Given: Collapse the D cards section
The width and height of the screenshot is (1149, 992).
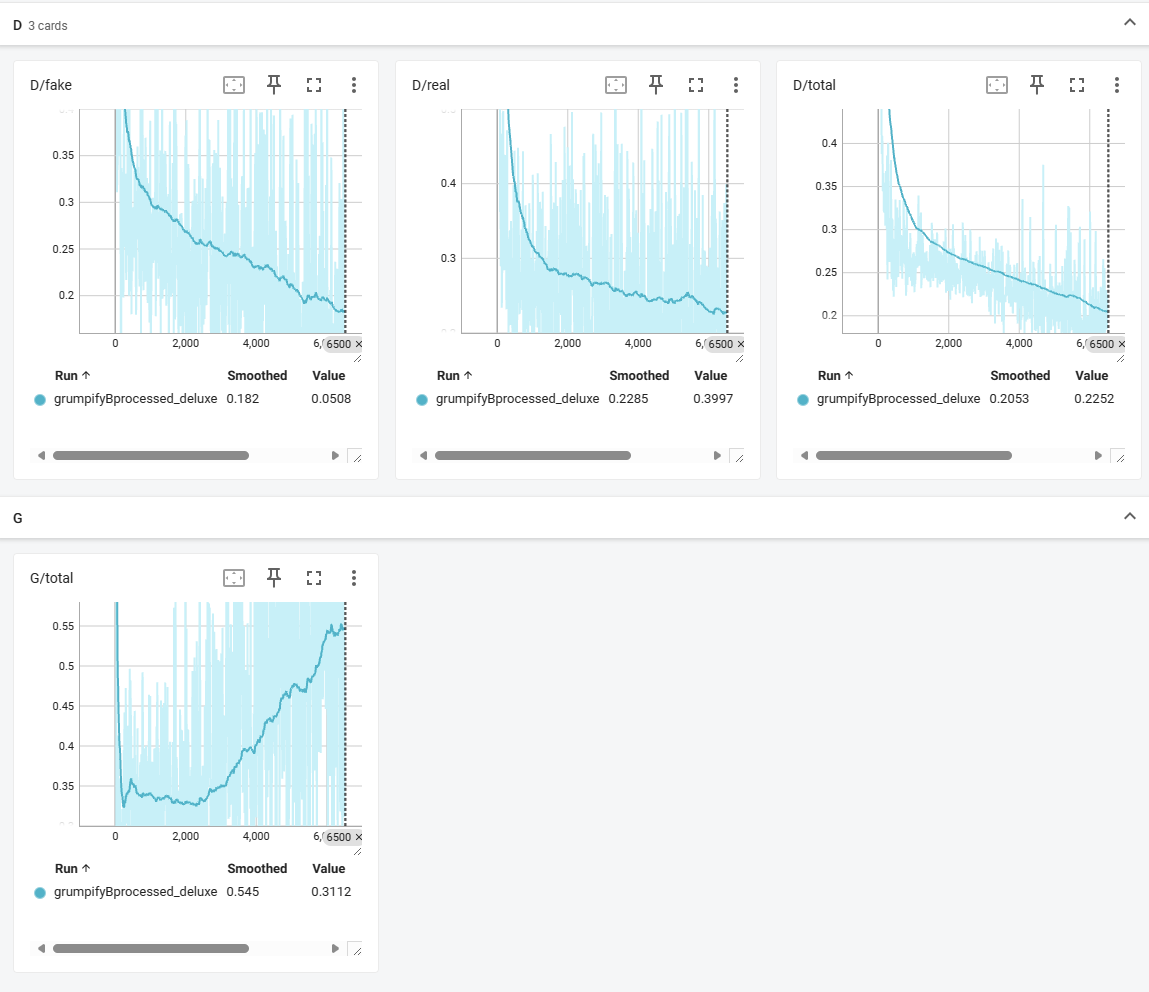Looking at the screenshot, I should [1130, 23].
